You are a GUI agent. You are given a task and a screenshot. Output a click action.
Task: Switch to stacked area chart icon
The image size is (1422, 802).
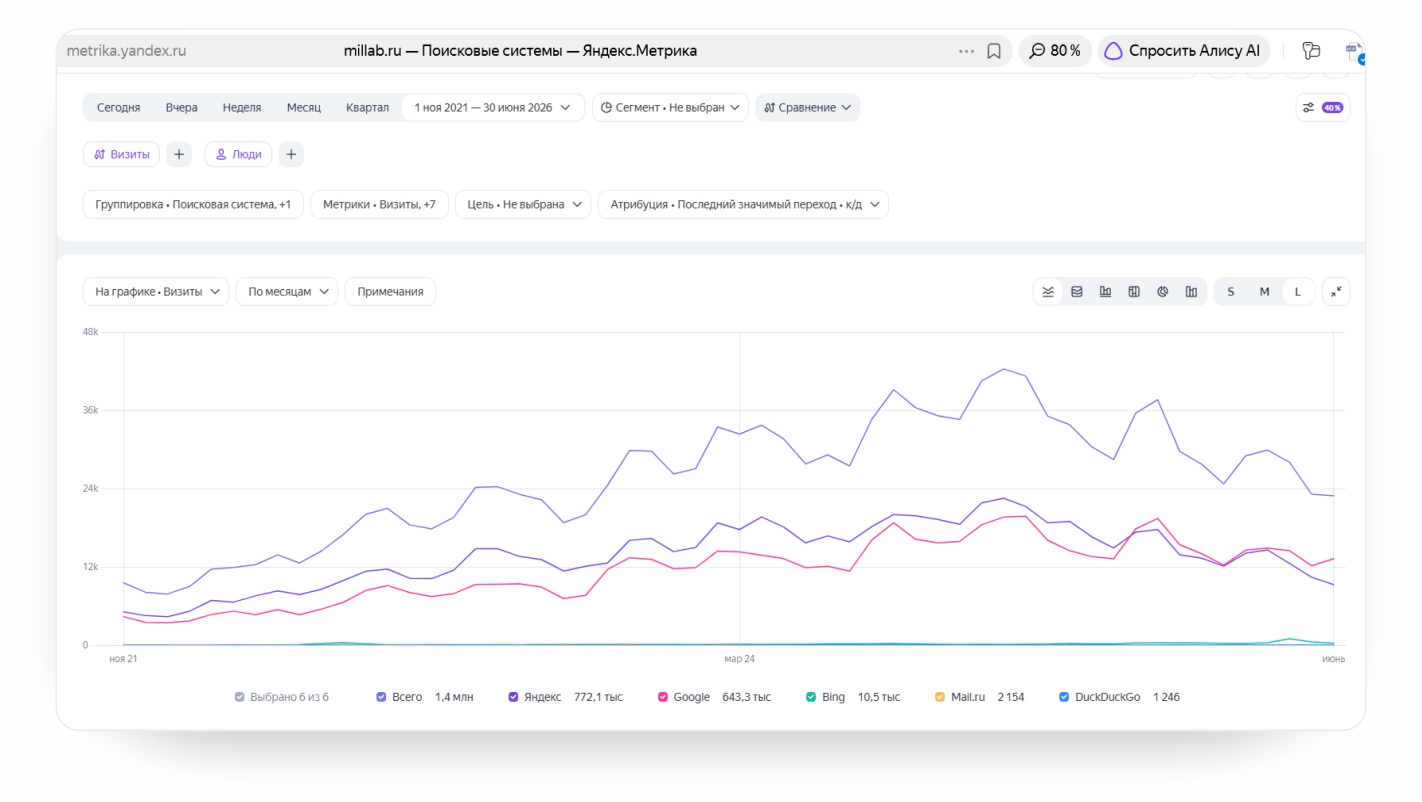tap(1077, 292)
